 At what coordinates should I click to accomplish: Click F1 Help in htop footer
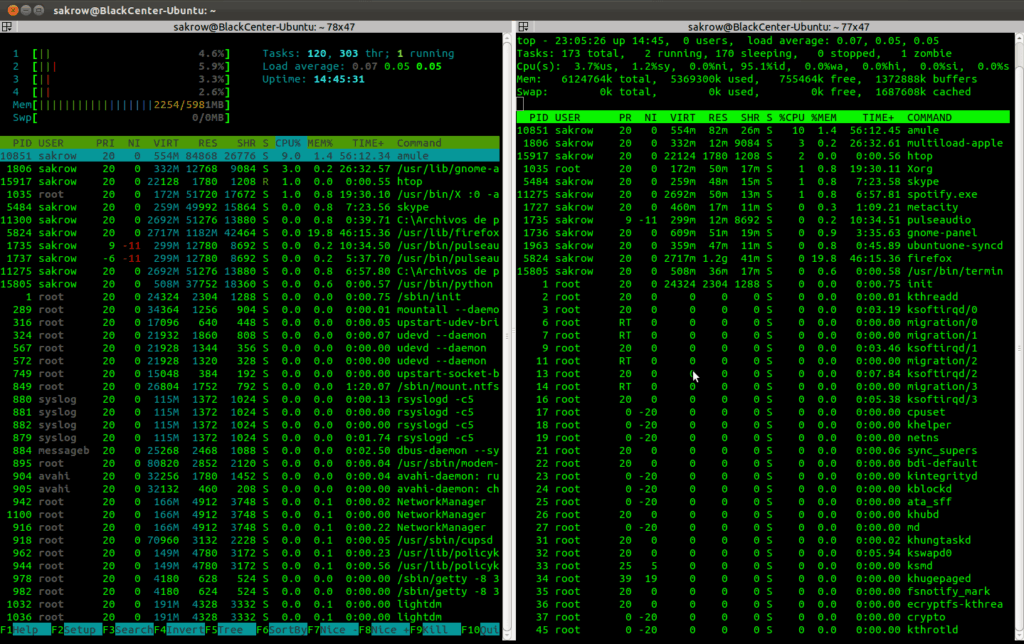click(x=25, y=630)
